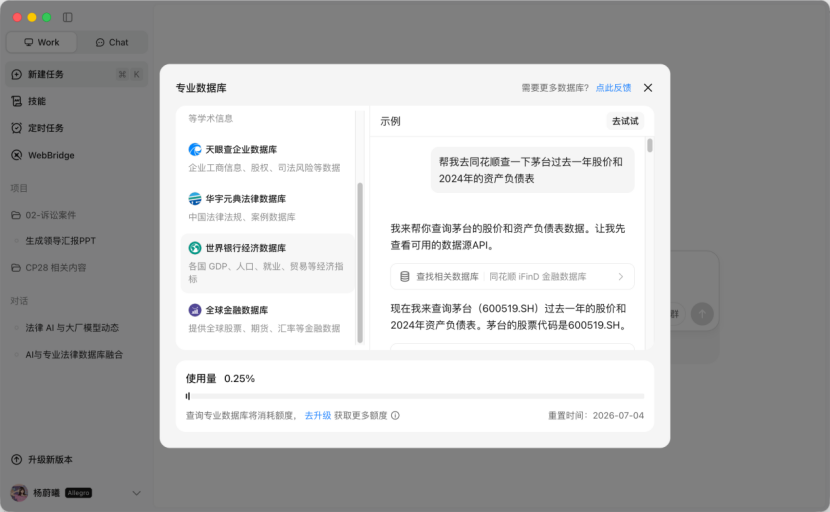Open conversation 法律 AI 与大厂模型动态
Screen dimensions: 830x512
click(x=72, y=328)
